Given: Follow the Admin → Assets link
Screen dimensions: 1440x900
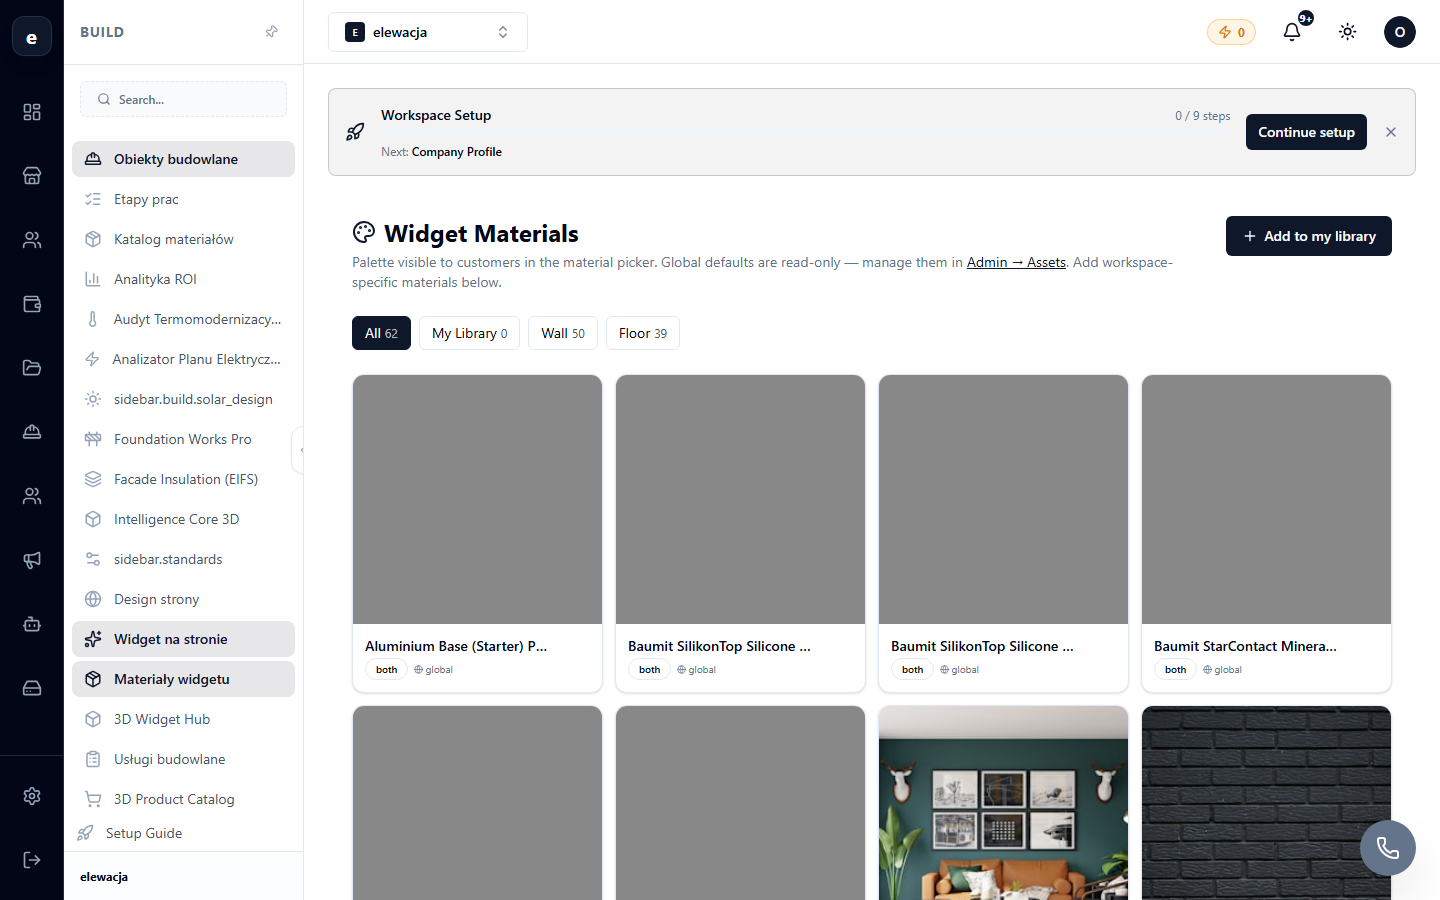Looking at the screenshot, I should (1016, 262).
